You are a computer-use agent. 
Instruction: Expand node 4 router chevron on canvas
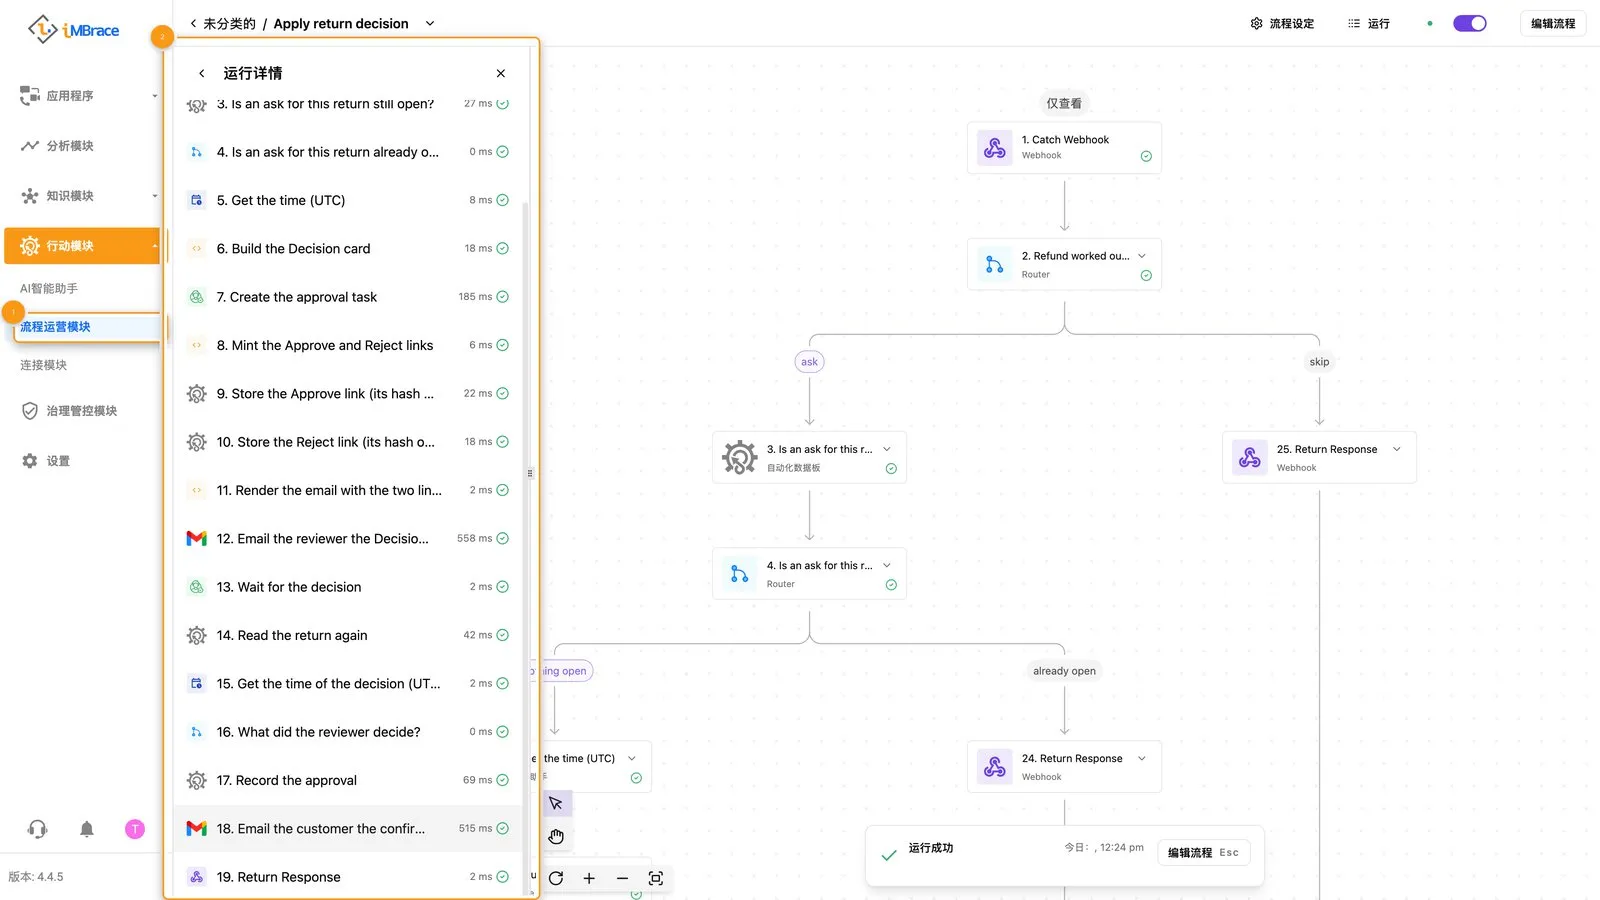[887, 565]
